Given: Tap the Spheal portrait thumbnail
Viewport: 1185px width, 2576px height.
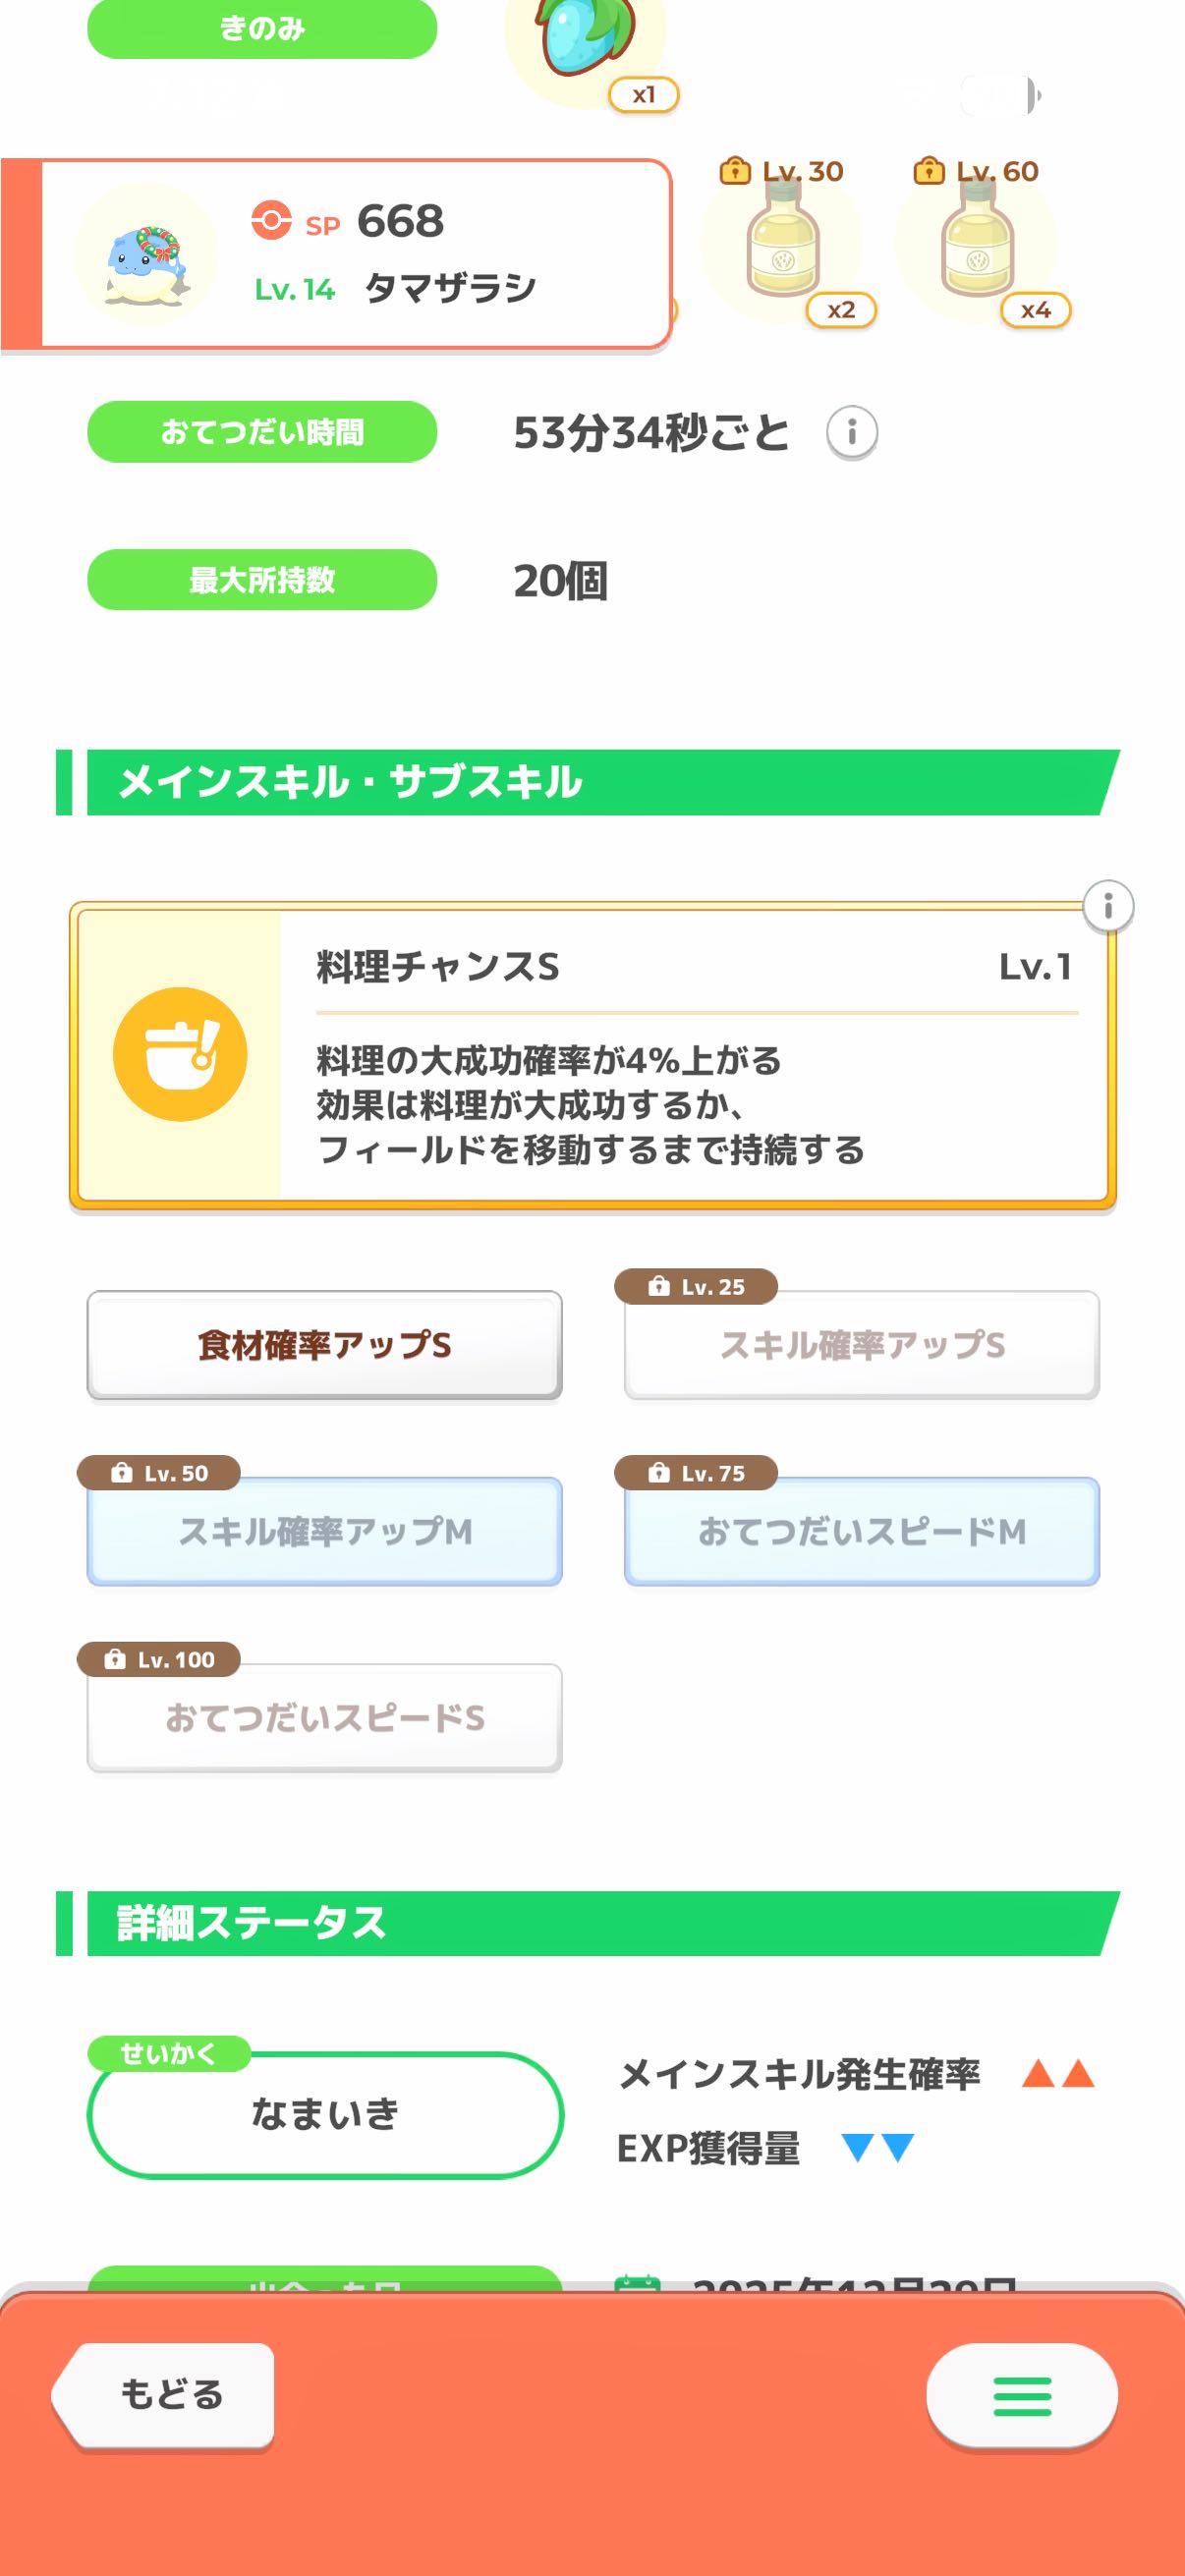Looking at the screenshot, I should (x=146, y=254).
